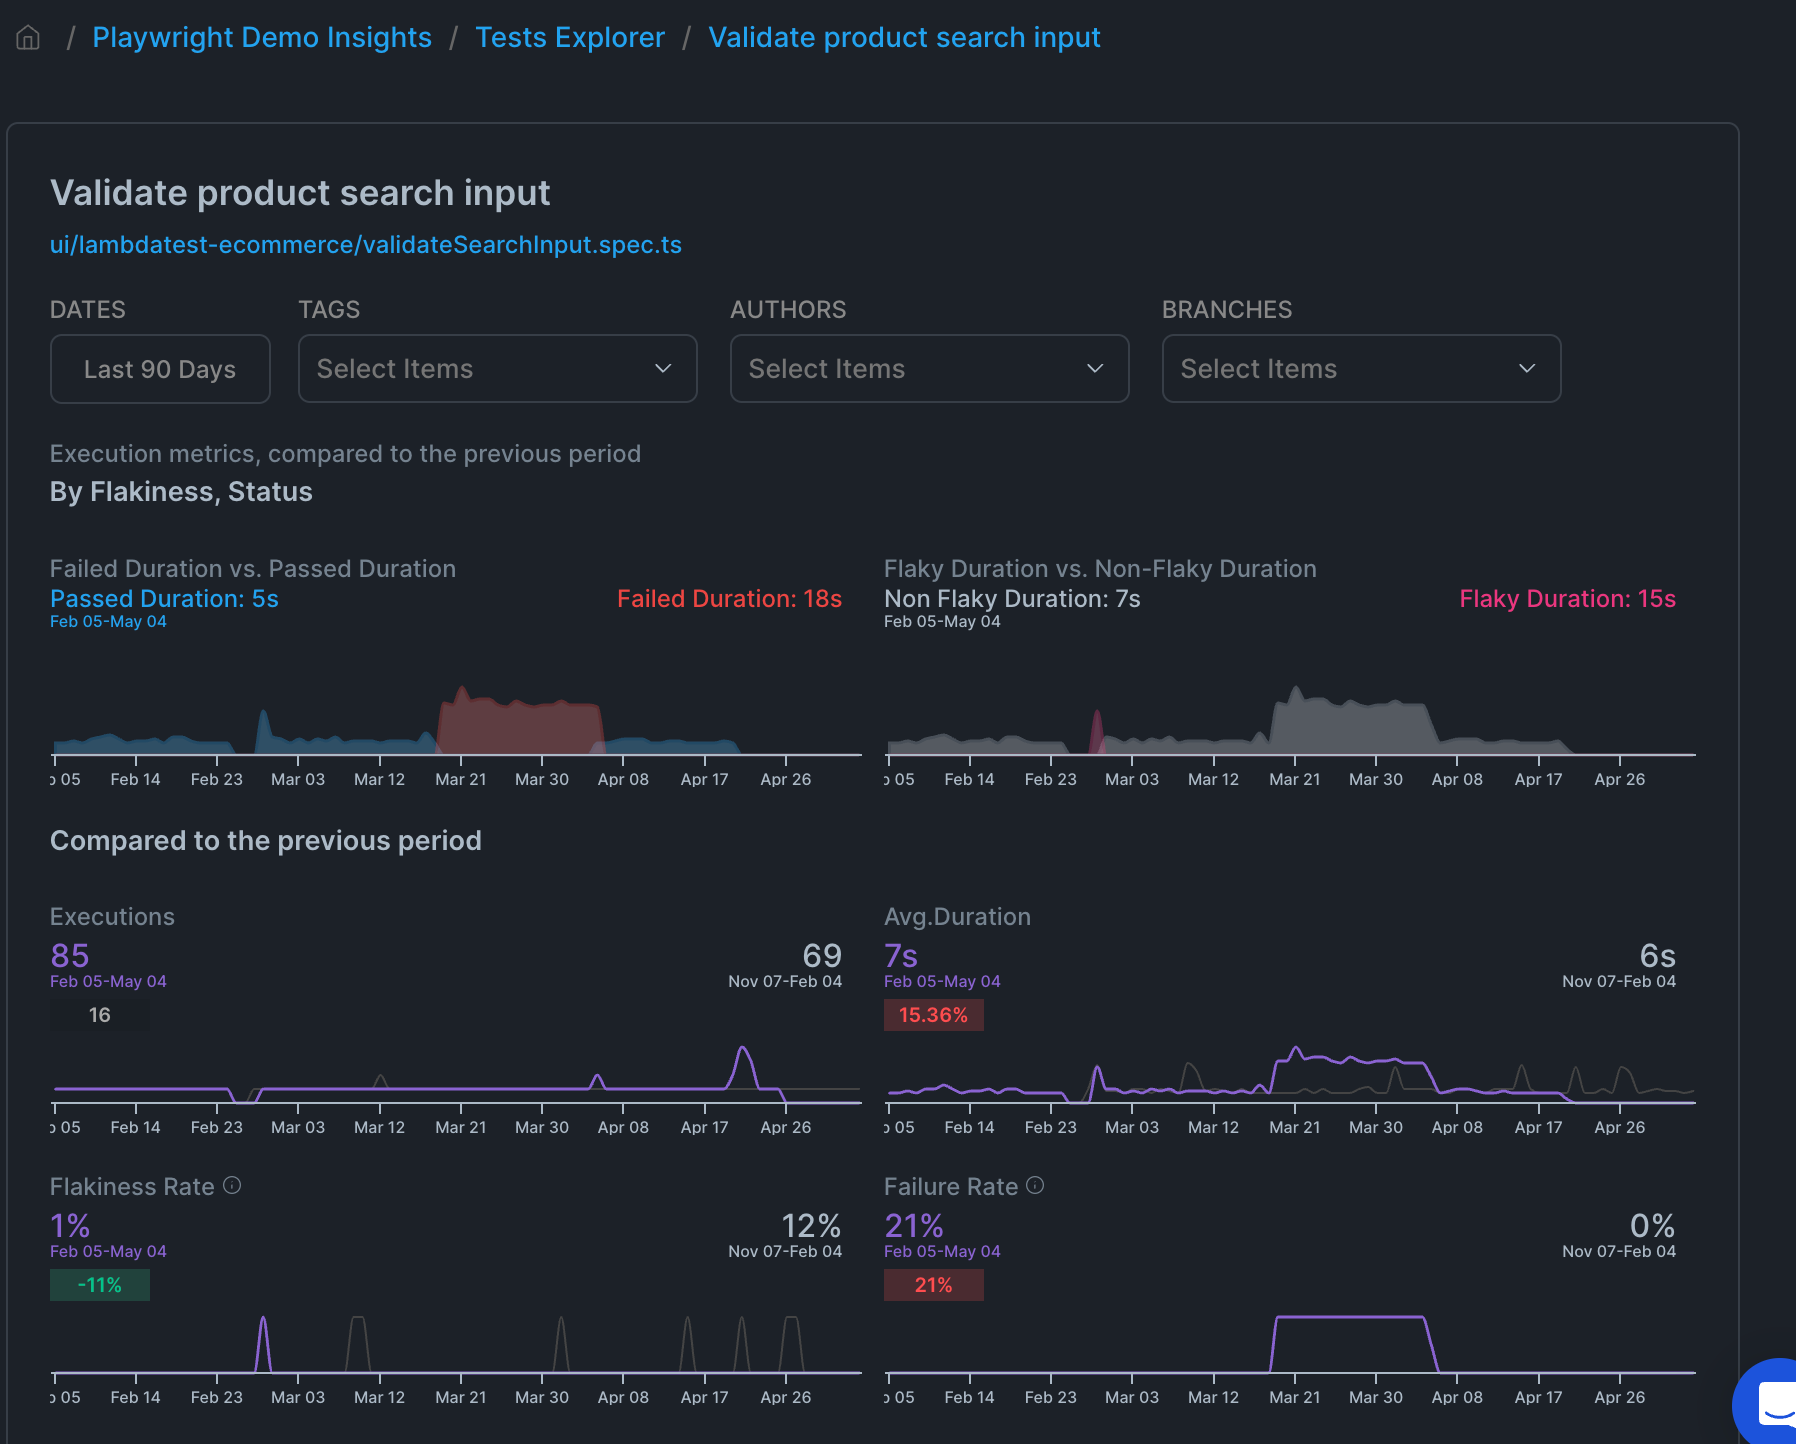Click Validate product search input breadcrumb

click(904, 38)
